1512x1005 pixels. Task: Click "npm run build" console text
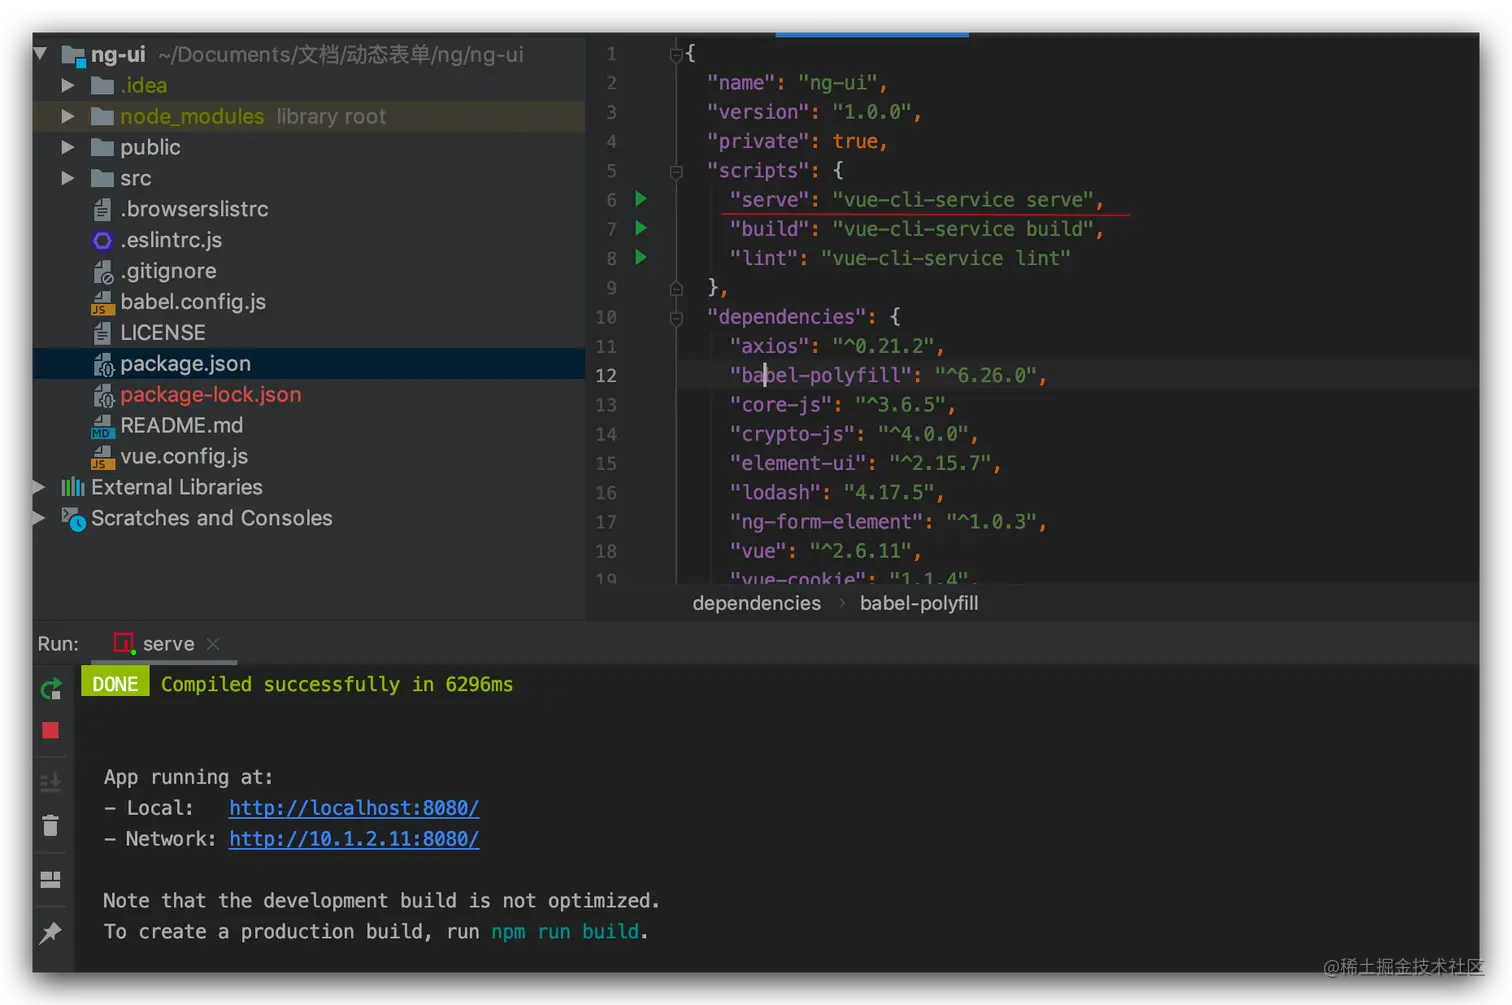[565, 932]
